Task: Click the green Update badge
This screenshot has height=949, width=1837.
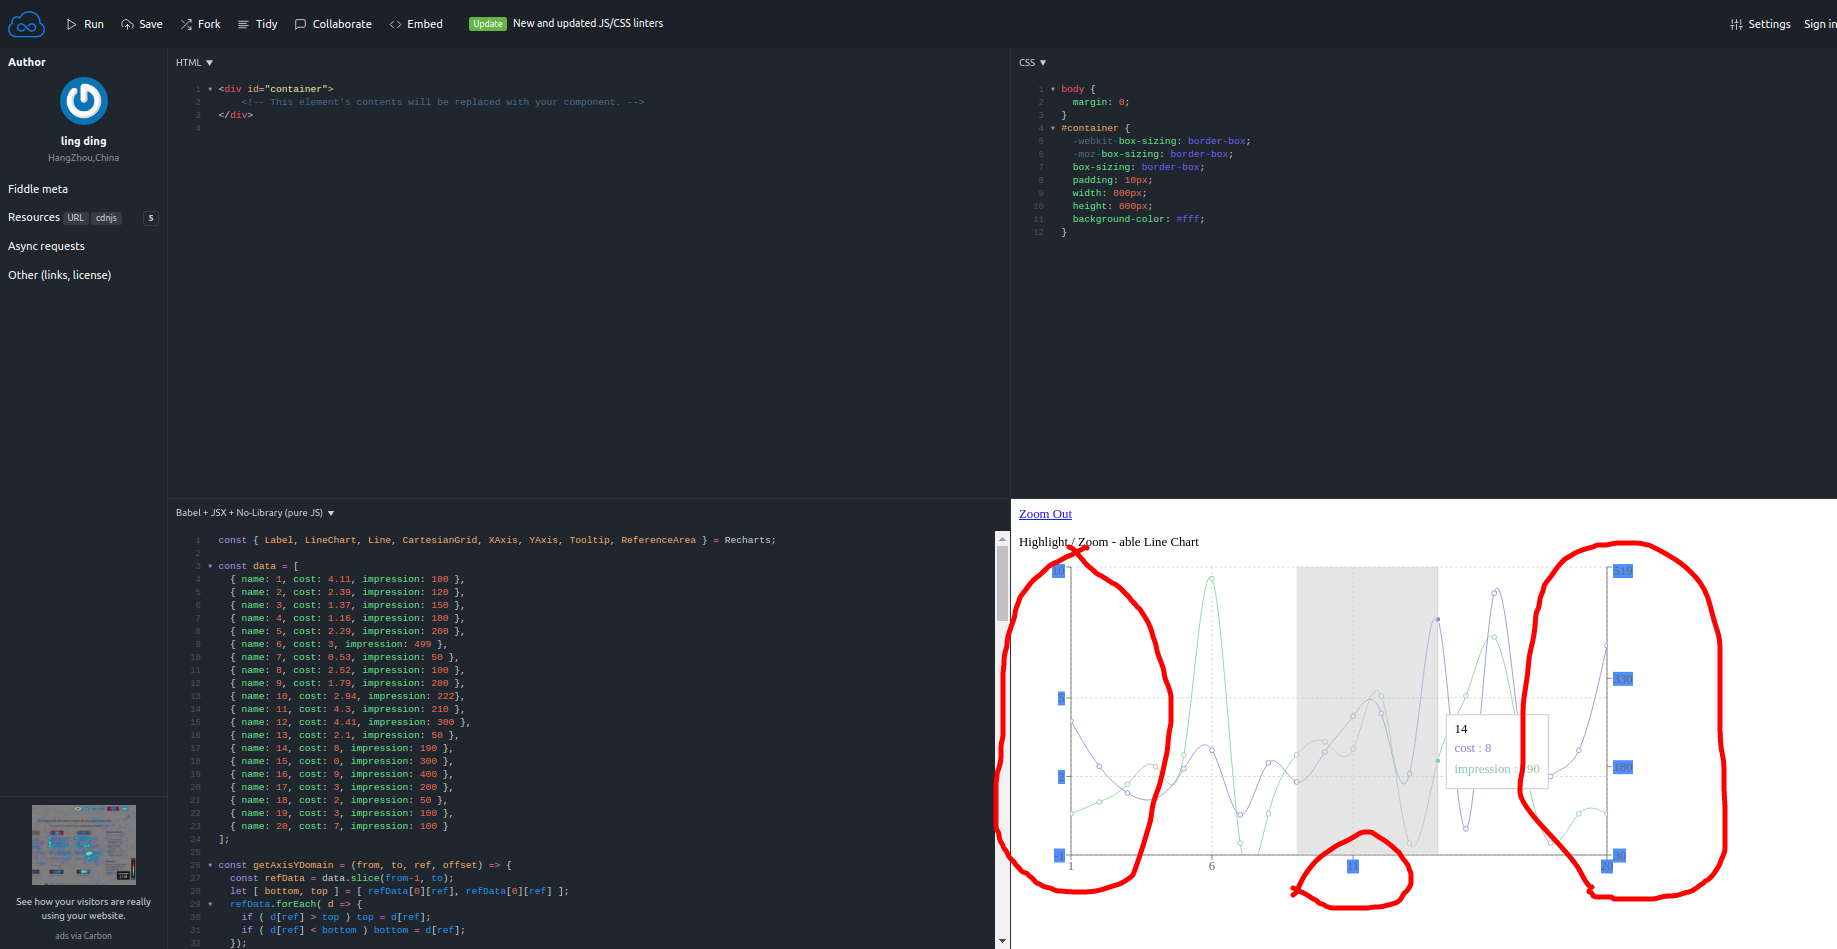Action: 487,23
